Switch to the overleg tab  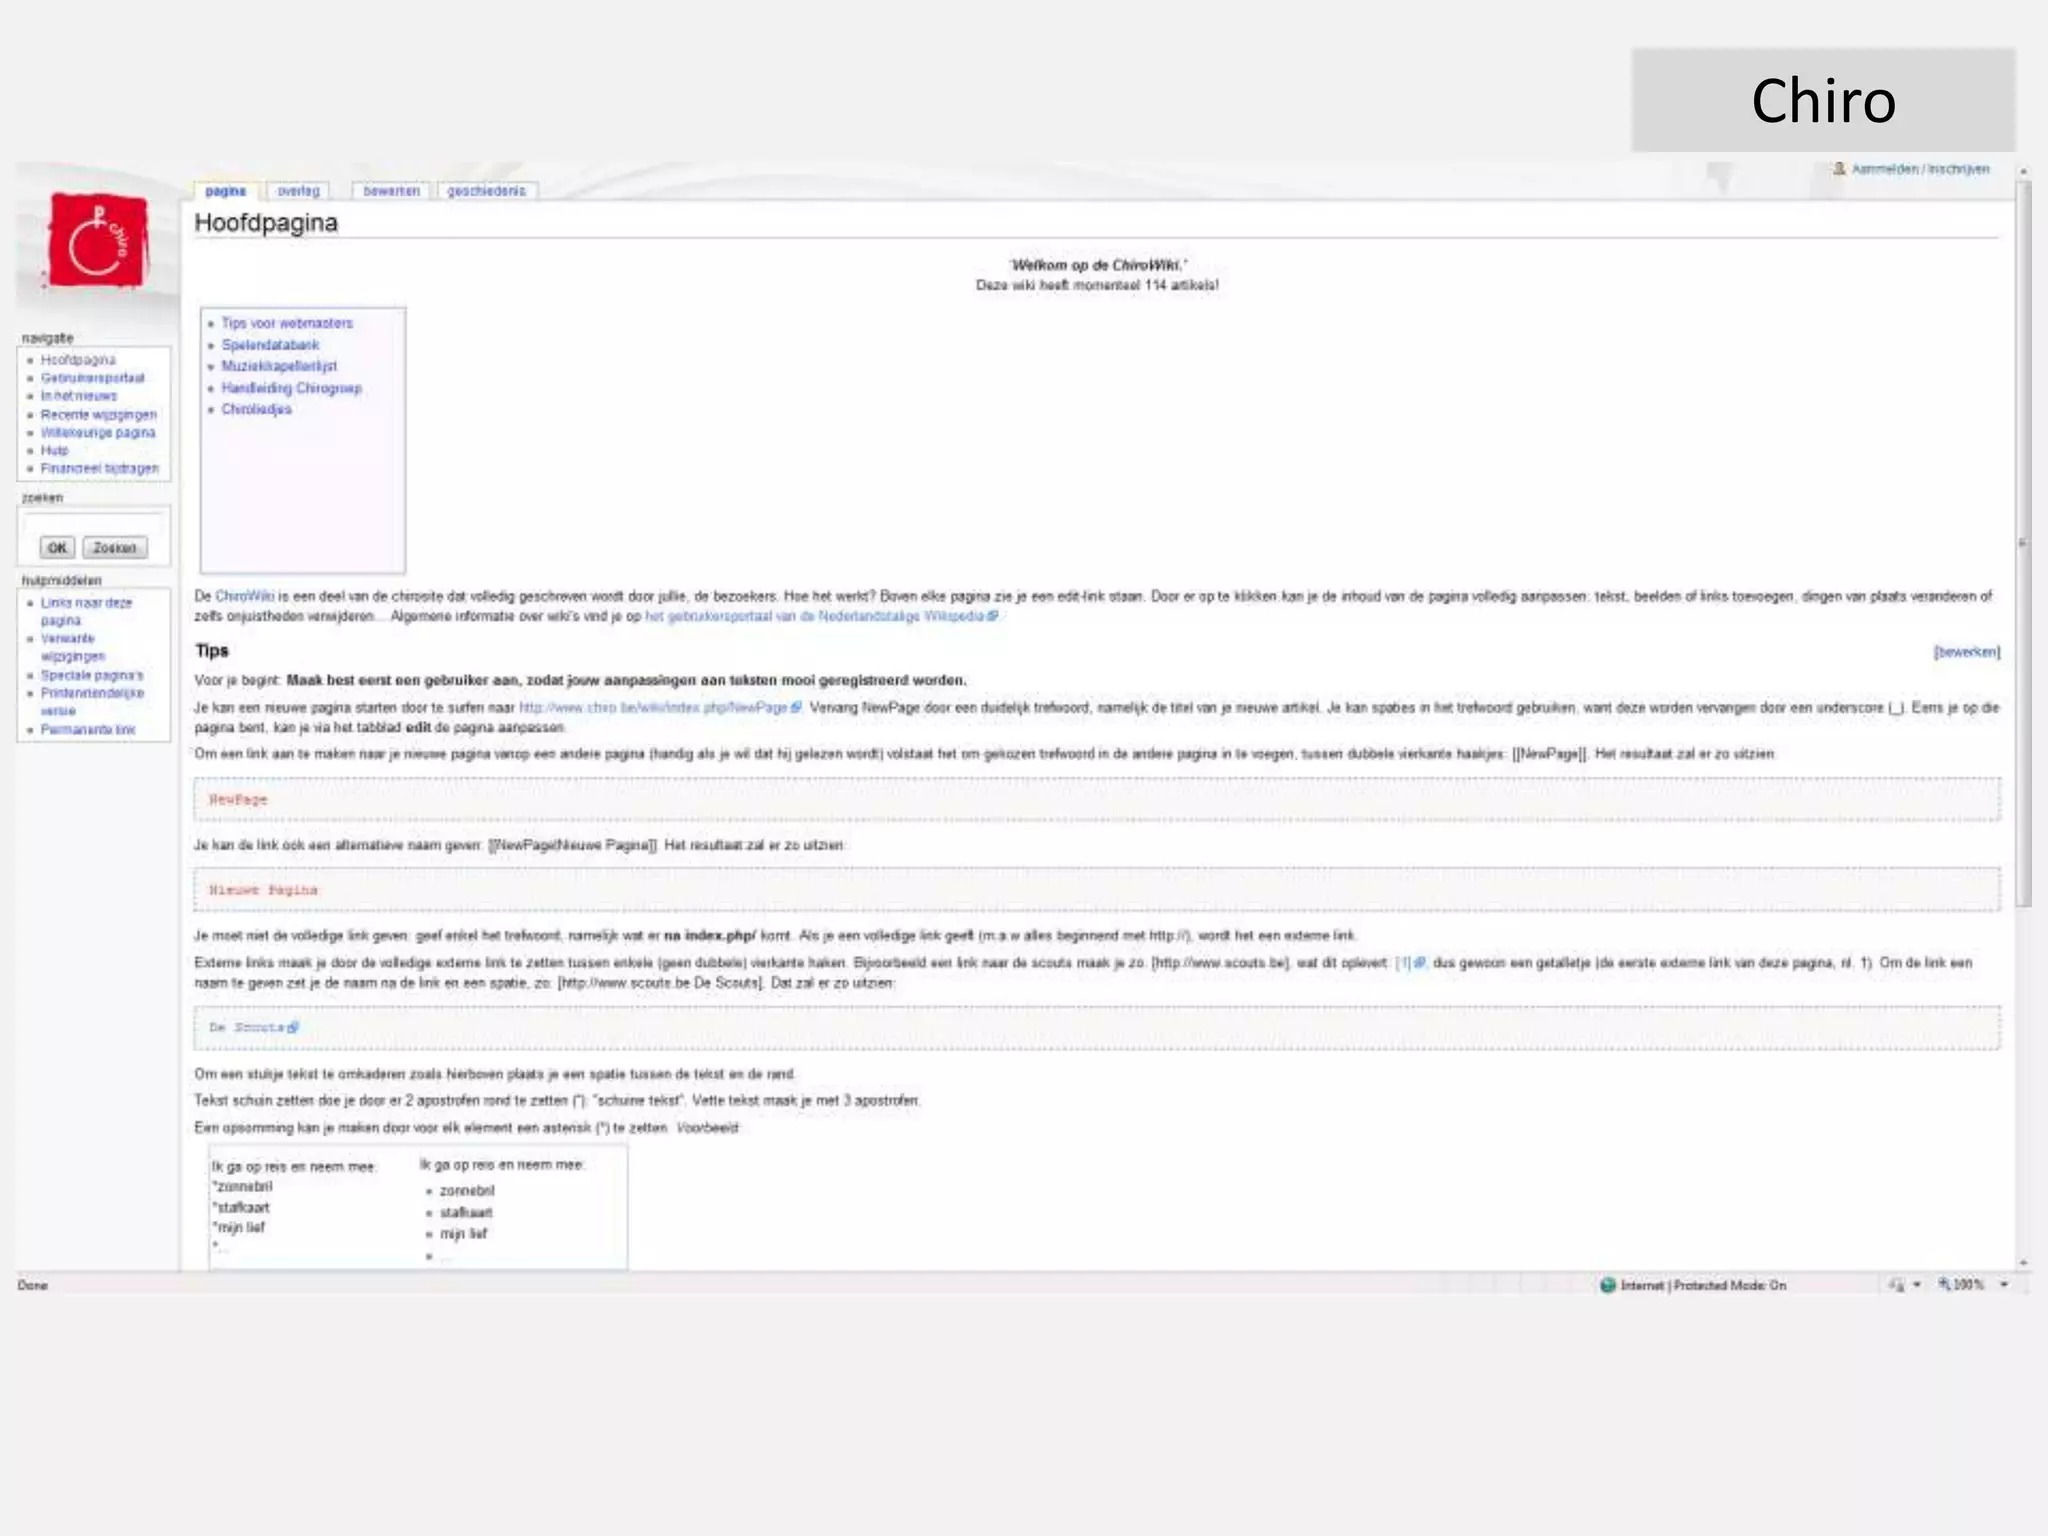(x=298, y=191)
